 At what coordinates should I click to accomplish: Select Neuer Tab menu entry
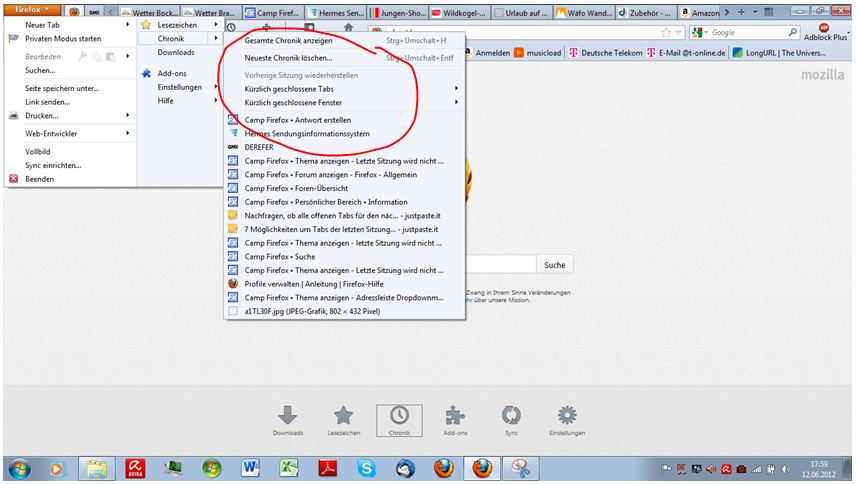pyautogui.click(x=70, y=25)
